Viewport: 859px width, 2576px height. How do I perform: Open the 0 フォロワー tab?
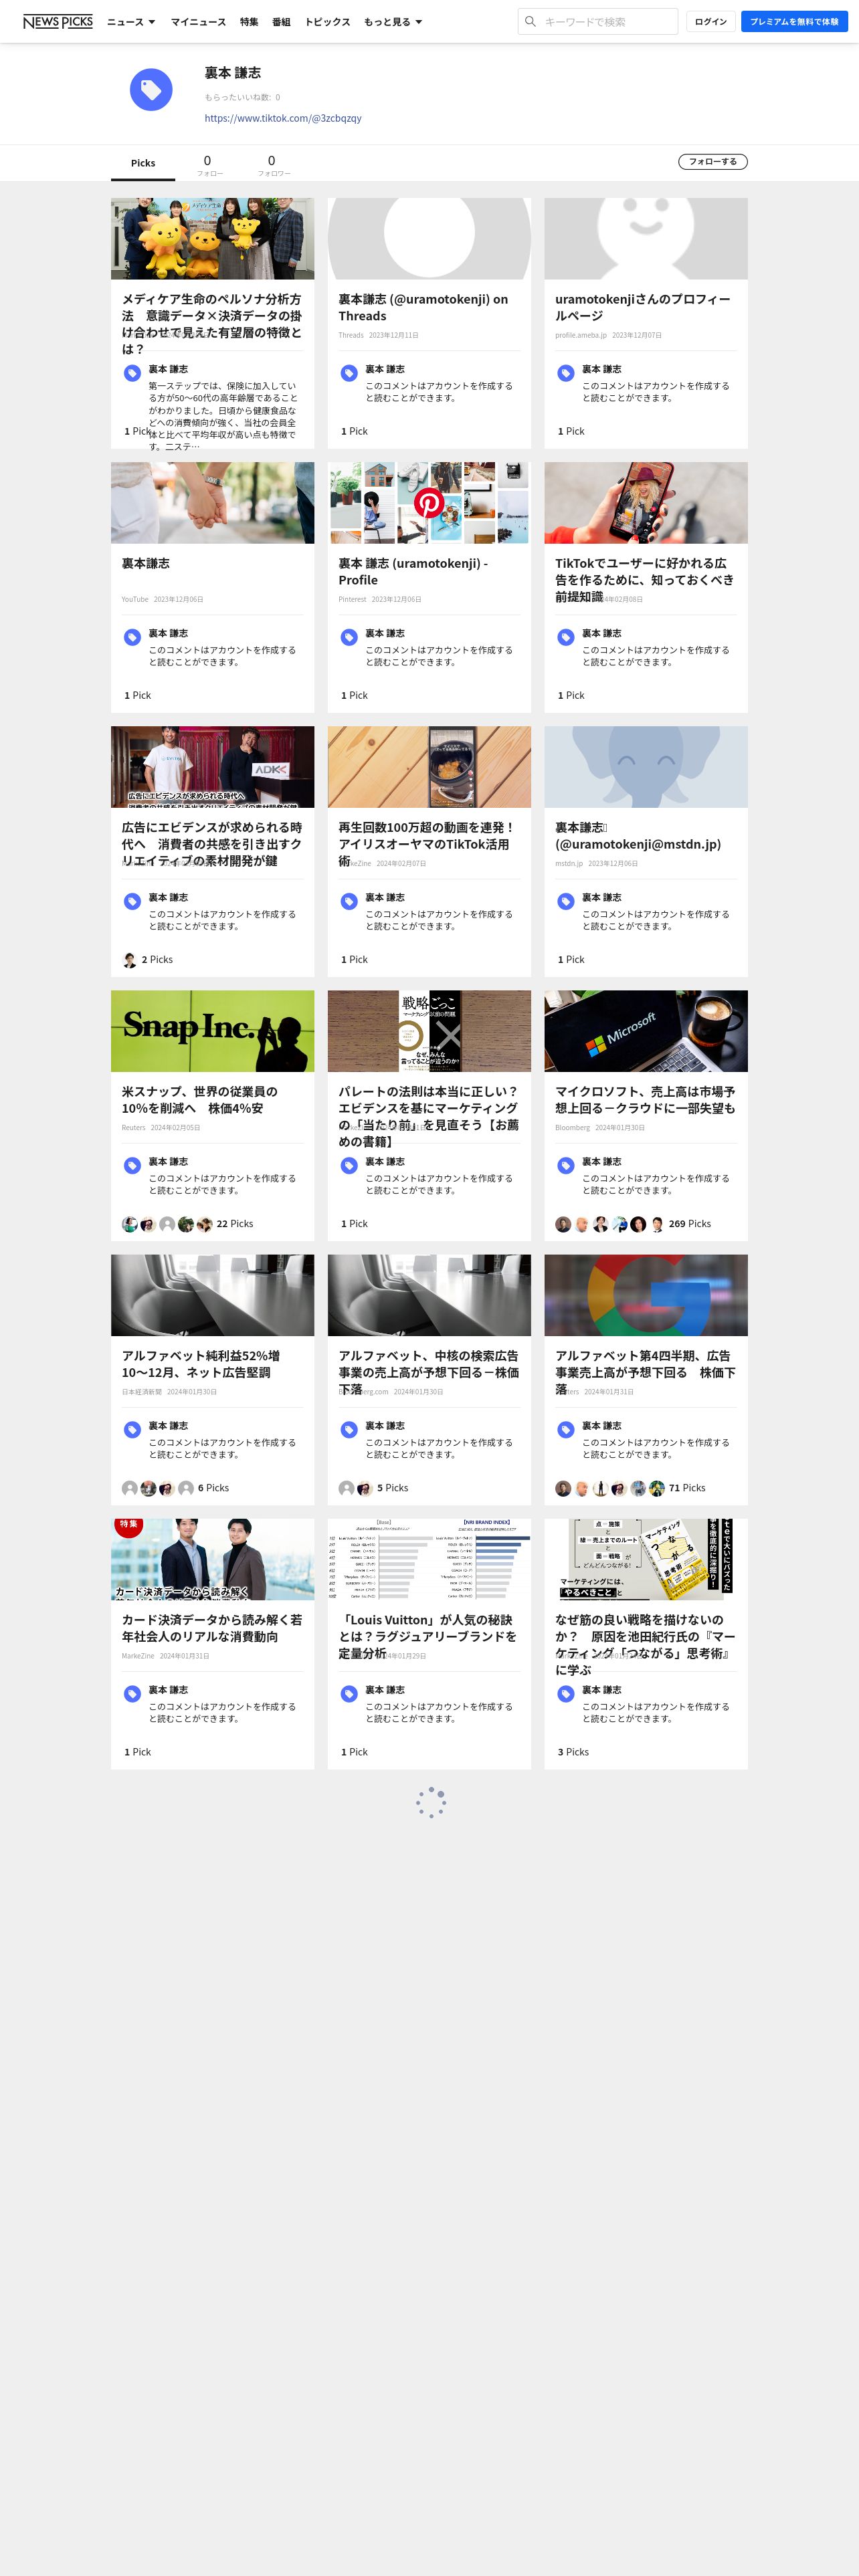[273, 165]
